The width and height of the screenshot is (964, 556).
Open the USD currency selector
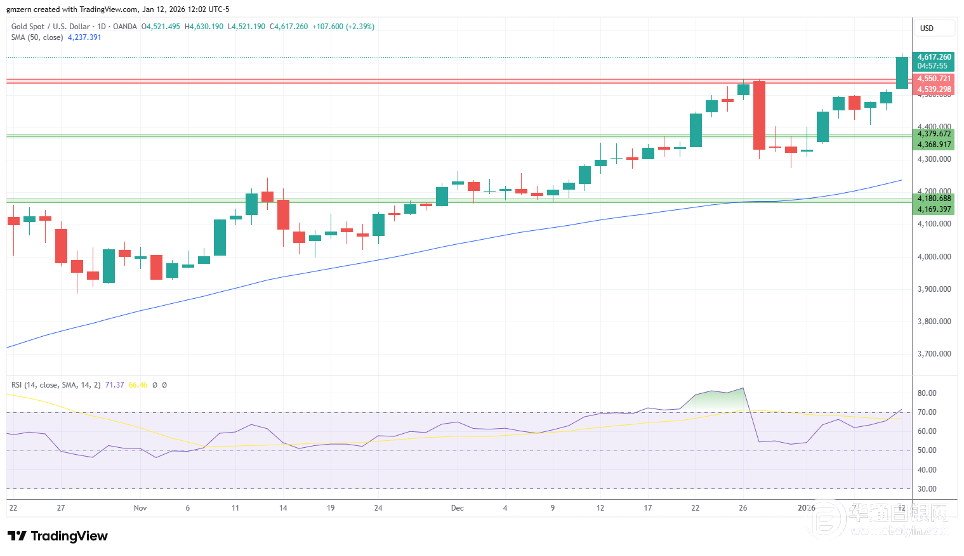click(926, 28)
